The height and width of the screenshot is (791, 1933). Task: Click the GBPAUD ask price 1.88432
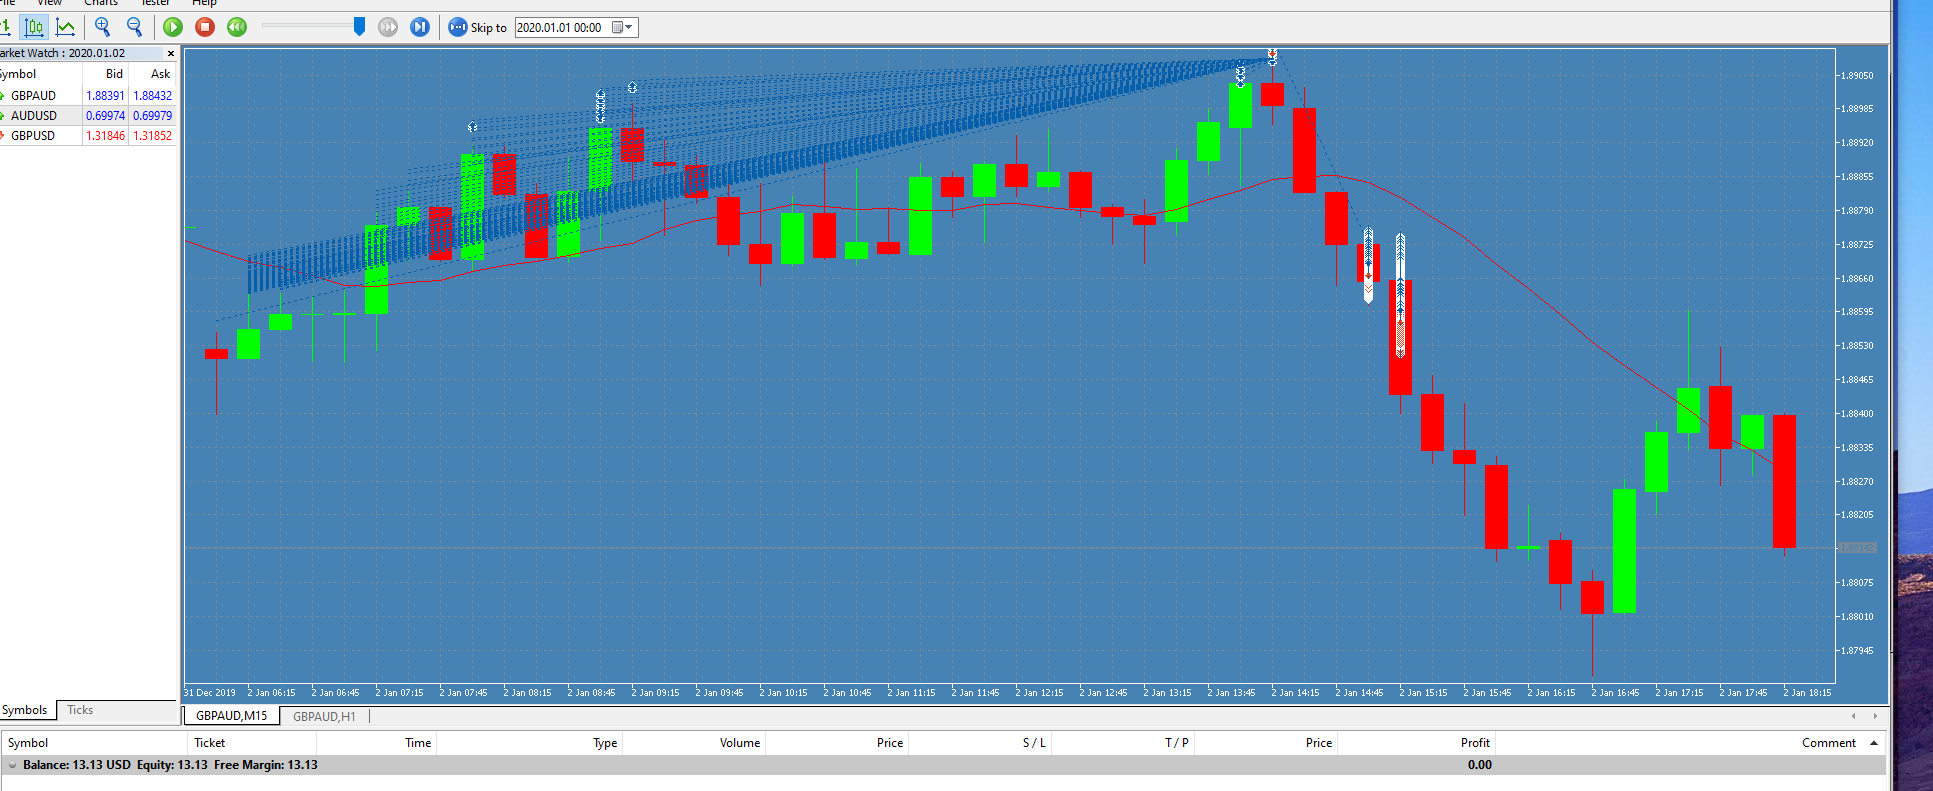(152, 96)
